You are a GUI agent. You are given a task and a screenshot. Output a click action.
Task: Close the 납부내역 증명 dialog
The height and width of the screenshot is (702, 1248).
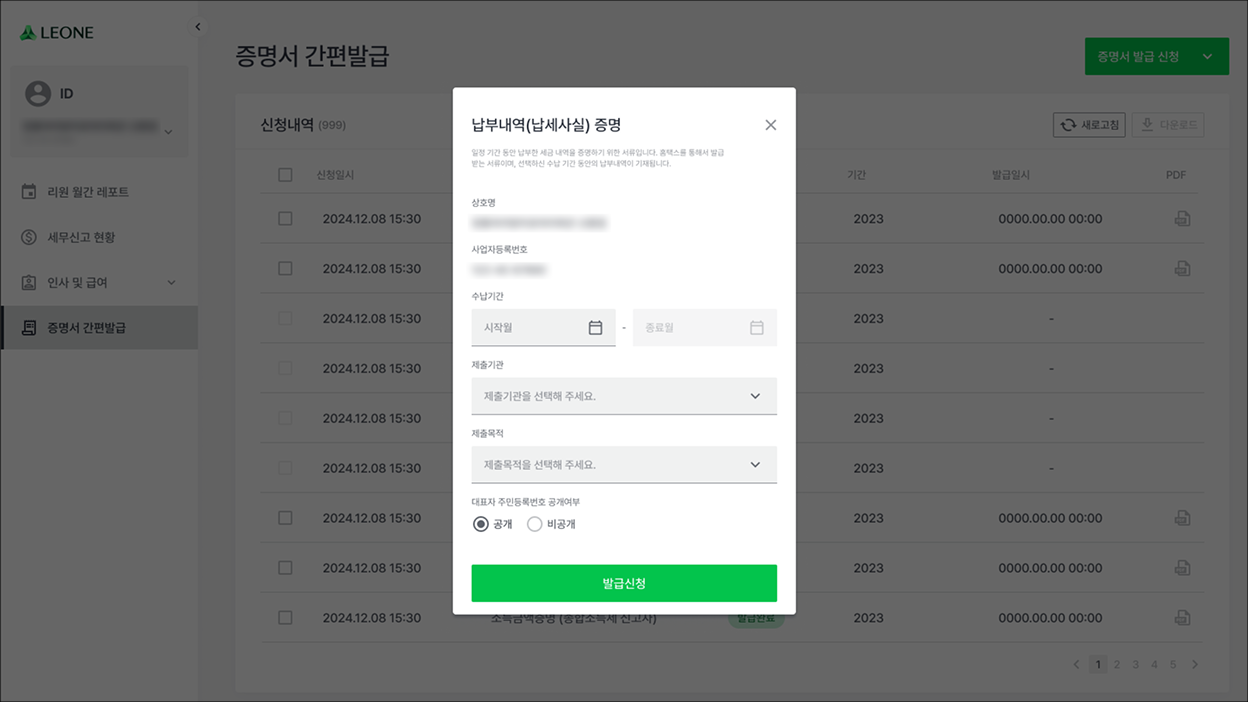click(770, 125)
